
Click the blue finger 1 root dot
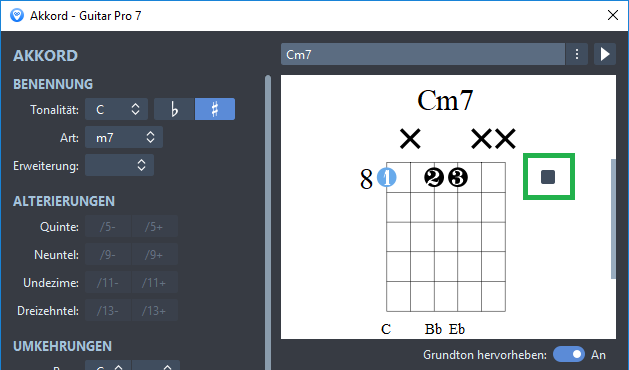pyautogui.click(x=387, y=177)
